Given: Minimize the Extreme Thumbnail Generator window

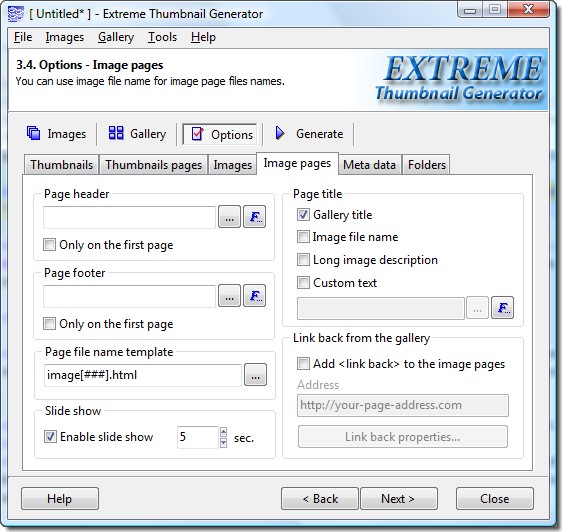Looking at the screenshot, I should (x=470, y=9).
